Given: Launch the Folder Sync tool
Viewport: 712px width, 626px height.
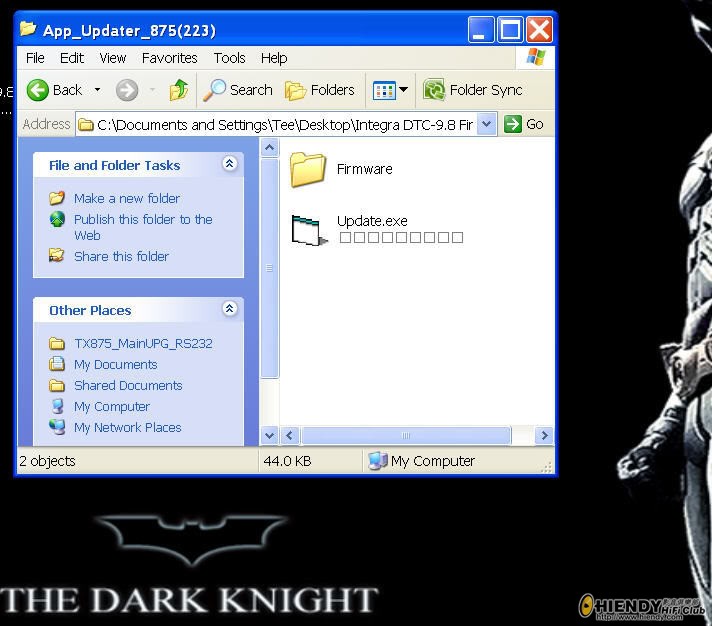Looking at the screenshot, I should point(473,90).
